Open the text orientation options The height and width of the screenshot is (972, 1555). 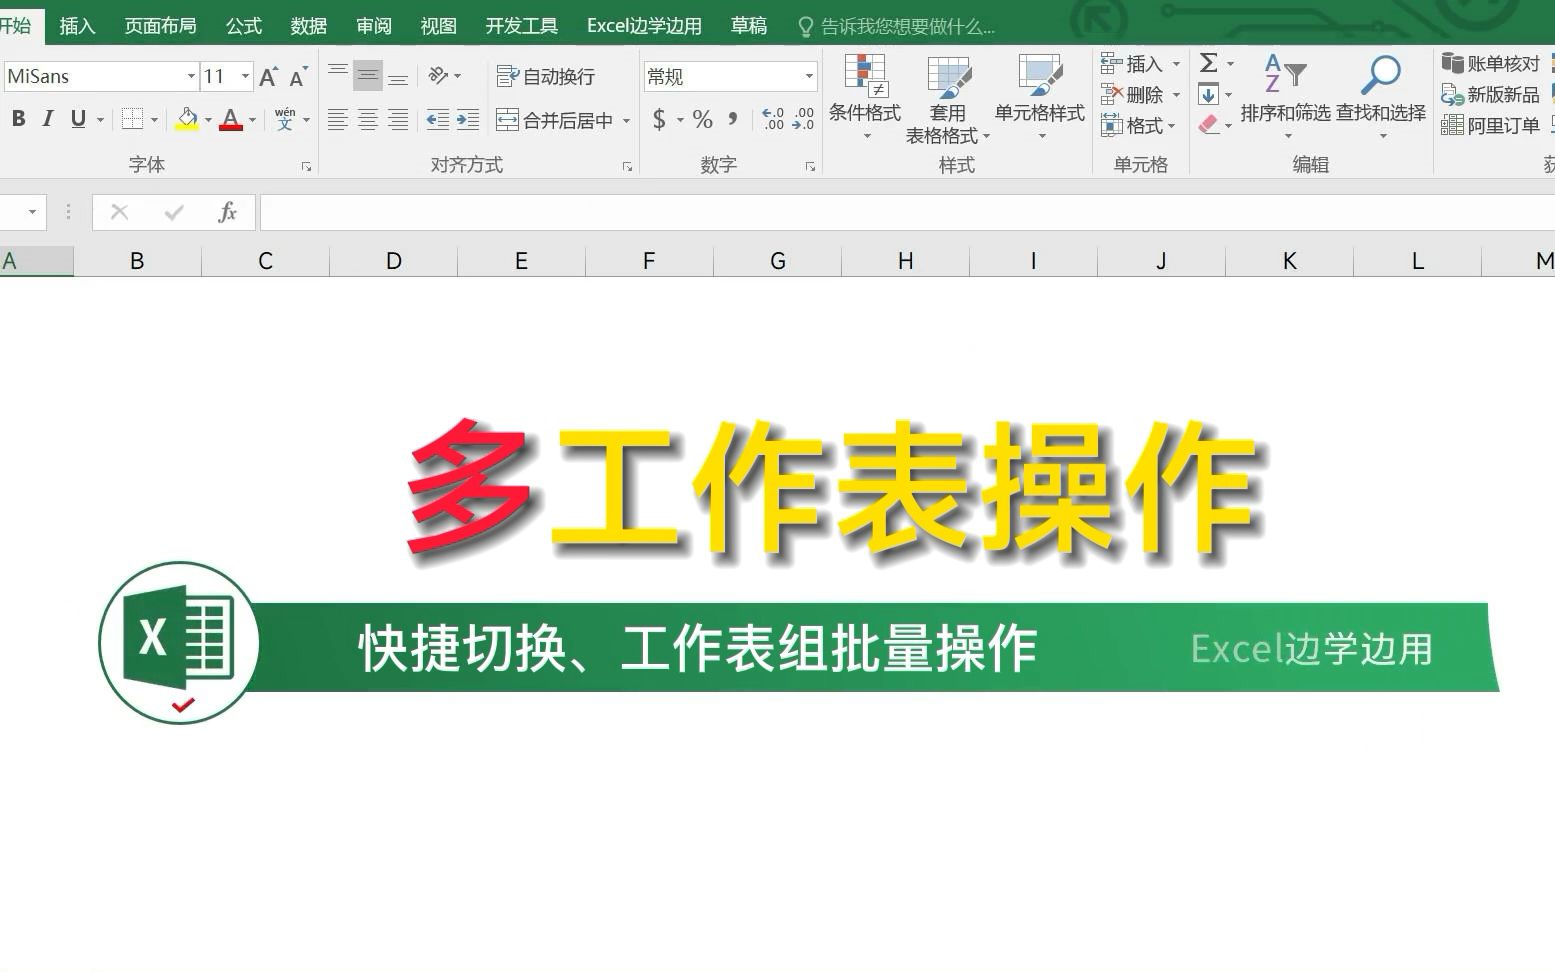pyautogui.click(x=444, y=76)
